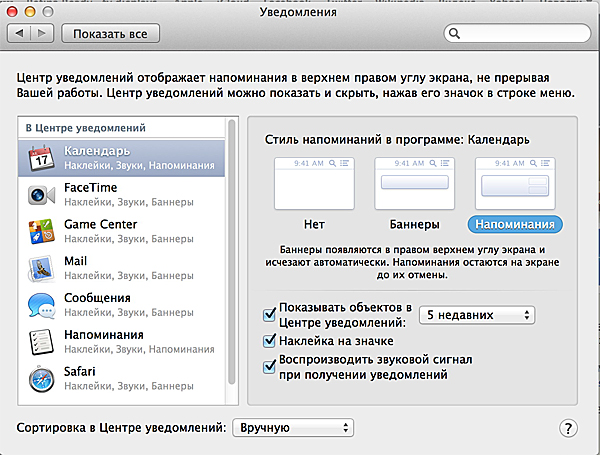This screenshot has height=455, width=600.
Task: Open Вручную sorting dropdown
Action: [x=293, y=428]
